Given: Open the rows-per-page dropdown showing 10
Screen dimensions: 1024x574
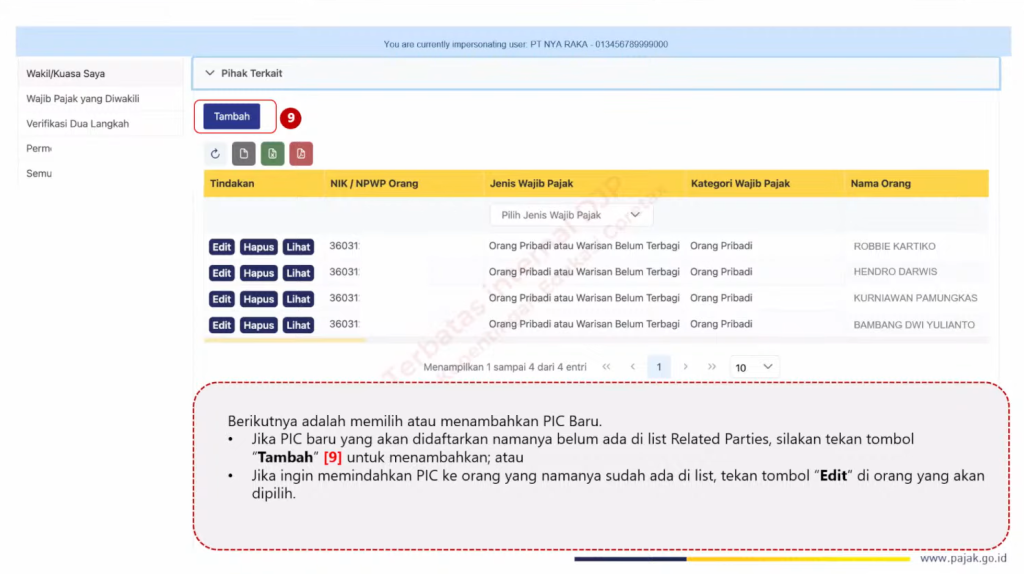Looking at the screenshot, I should 754,367.
